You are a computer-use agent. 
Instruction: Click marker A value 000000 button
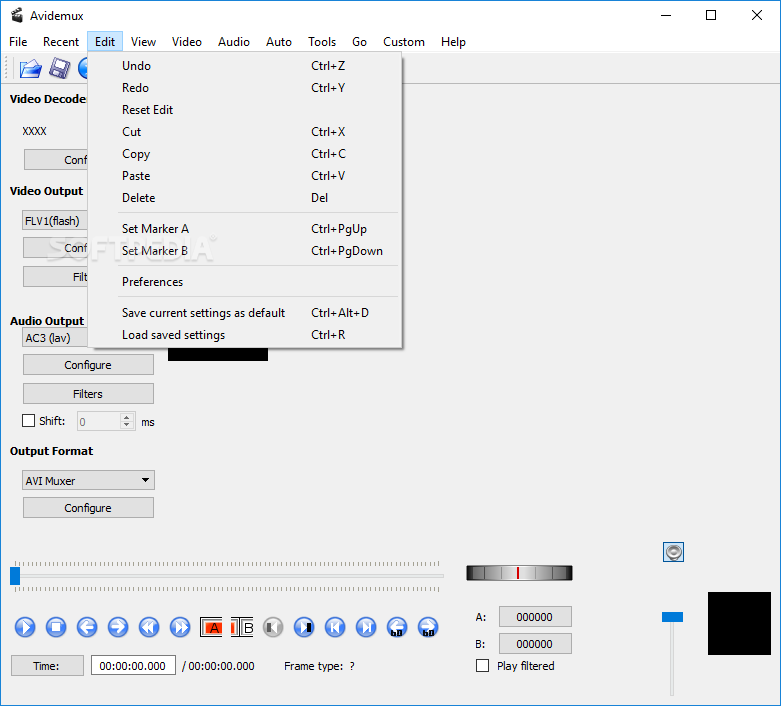pos(535,617)
